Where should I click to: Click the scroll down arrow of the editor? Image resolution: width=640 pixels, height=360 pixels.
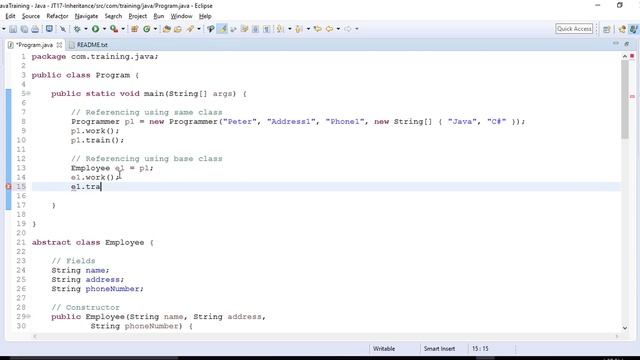click(624, 328)
